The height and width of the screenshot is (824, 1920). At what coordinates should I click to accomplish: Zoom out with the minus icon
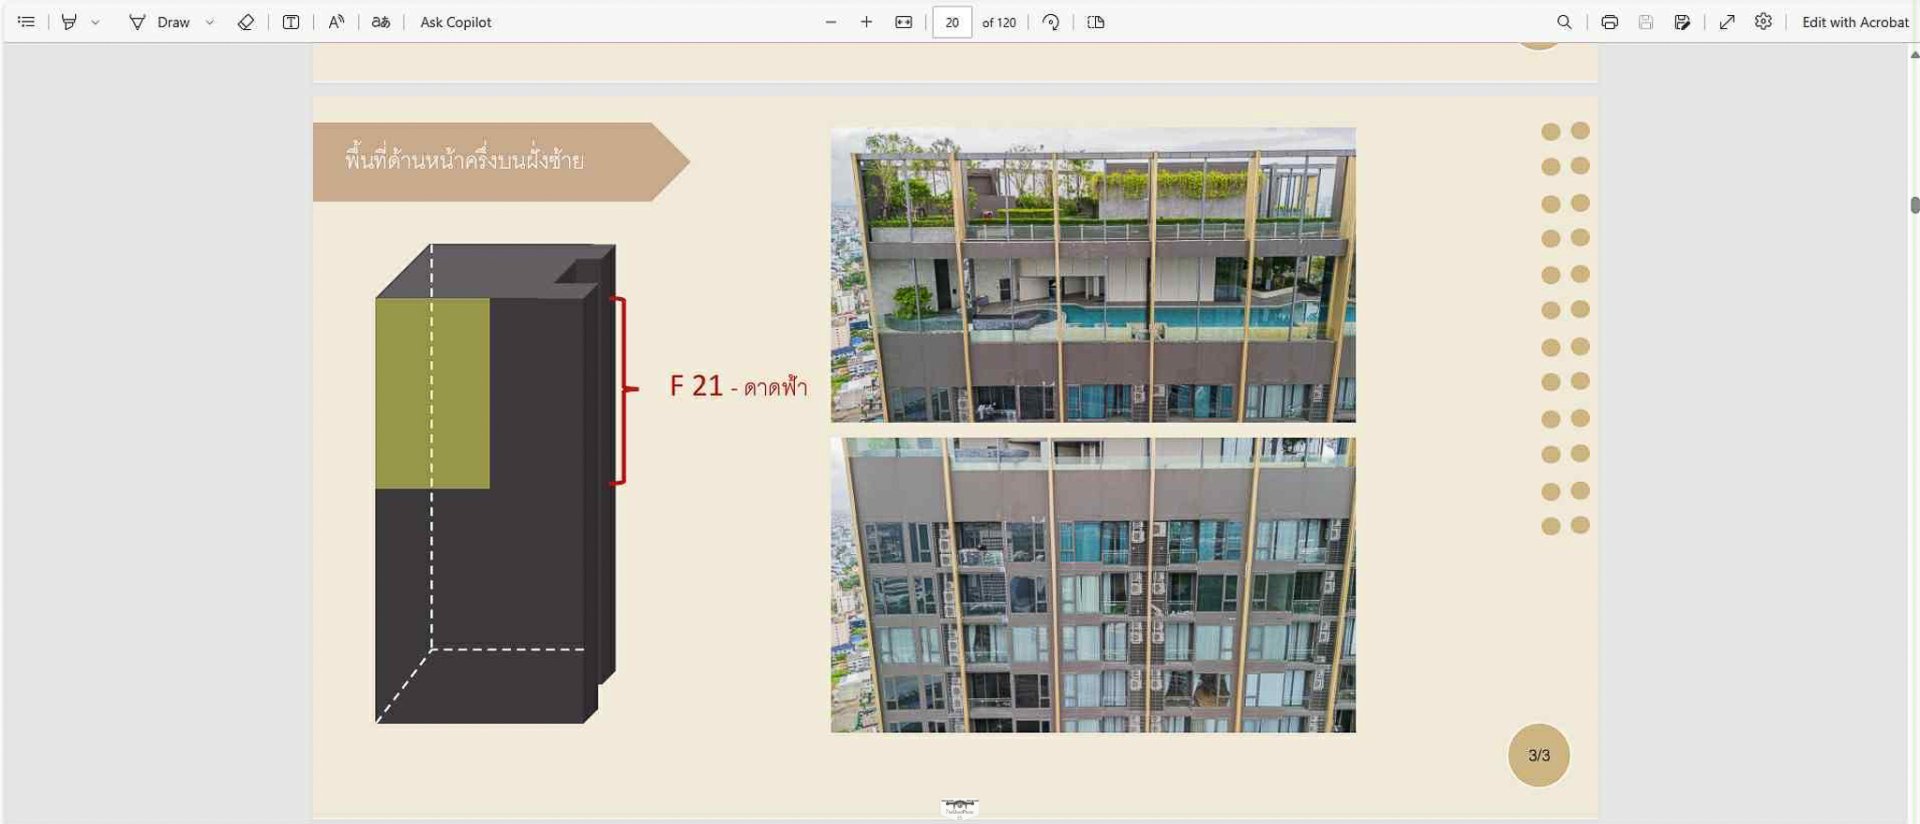click(831, 22)
